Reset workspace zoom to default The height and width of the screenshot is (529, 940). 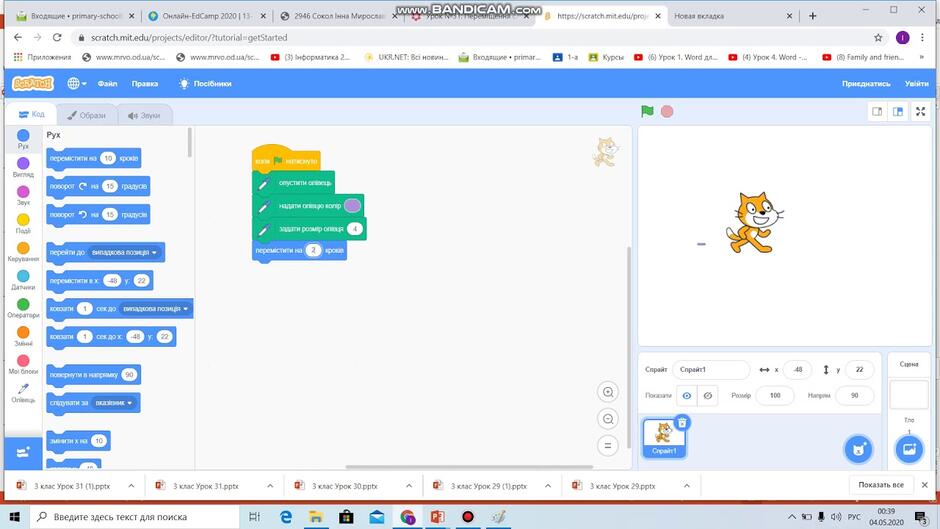[608, 446]
